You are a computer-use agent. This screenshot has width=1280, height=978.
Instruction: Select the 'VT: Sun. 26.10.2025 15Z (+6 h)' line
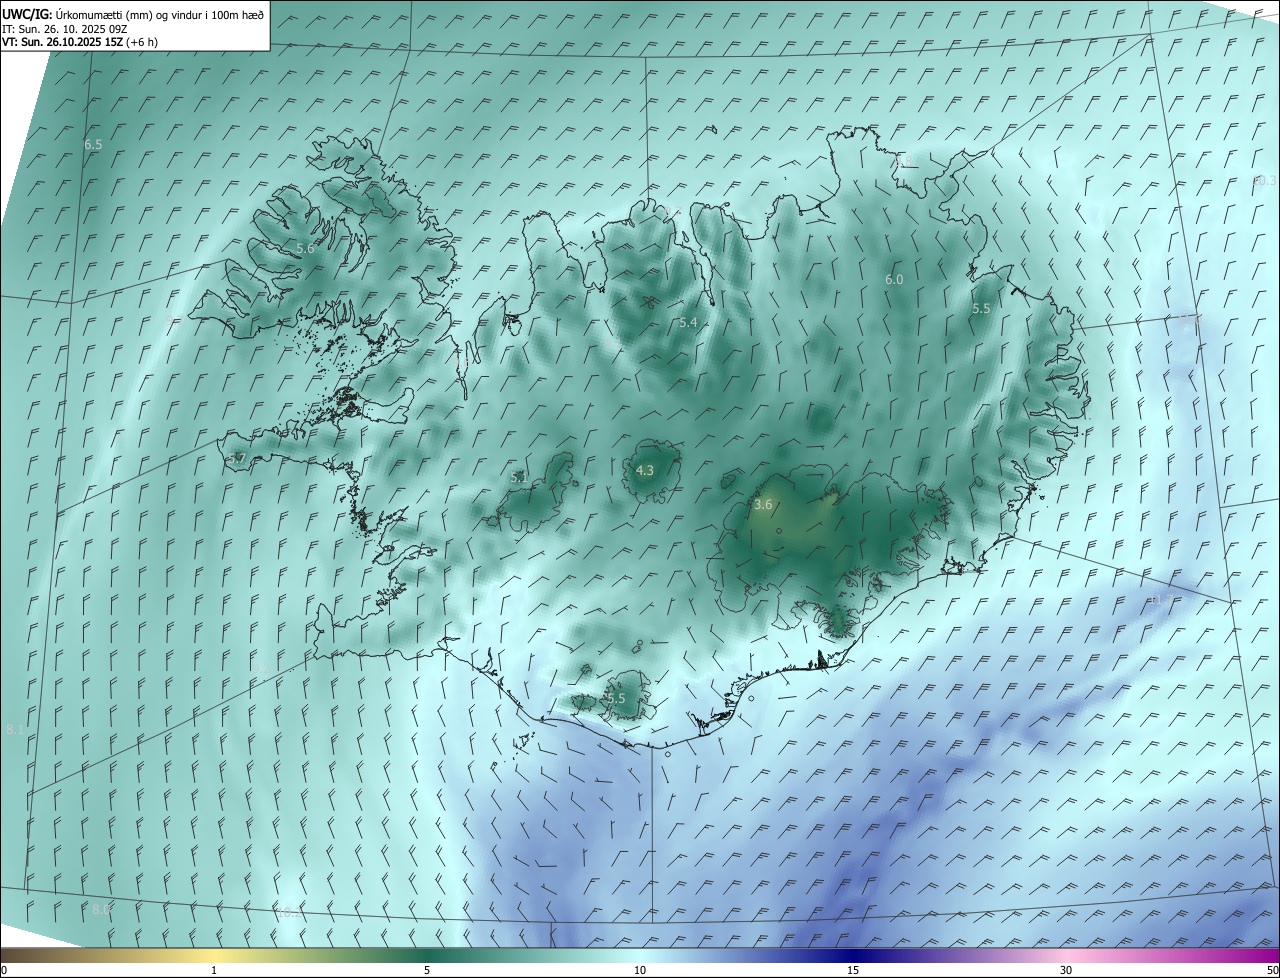tap(80, 42)
